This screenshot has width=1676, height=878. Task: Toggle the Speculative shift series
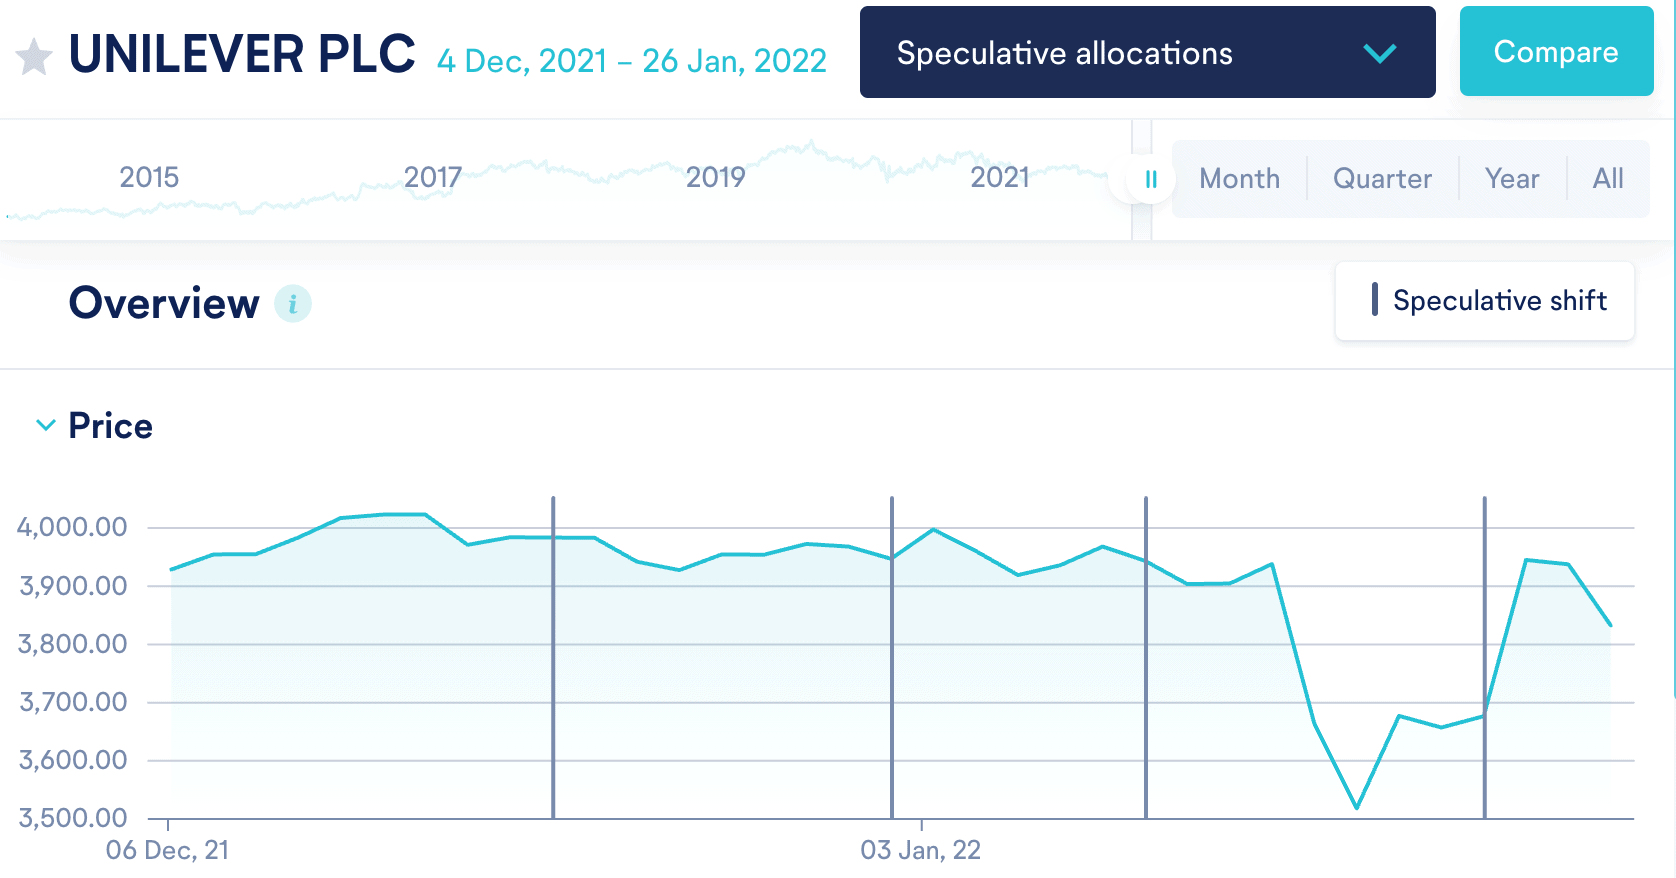coord(1485,301)
